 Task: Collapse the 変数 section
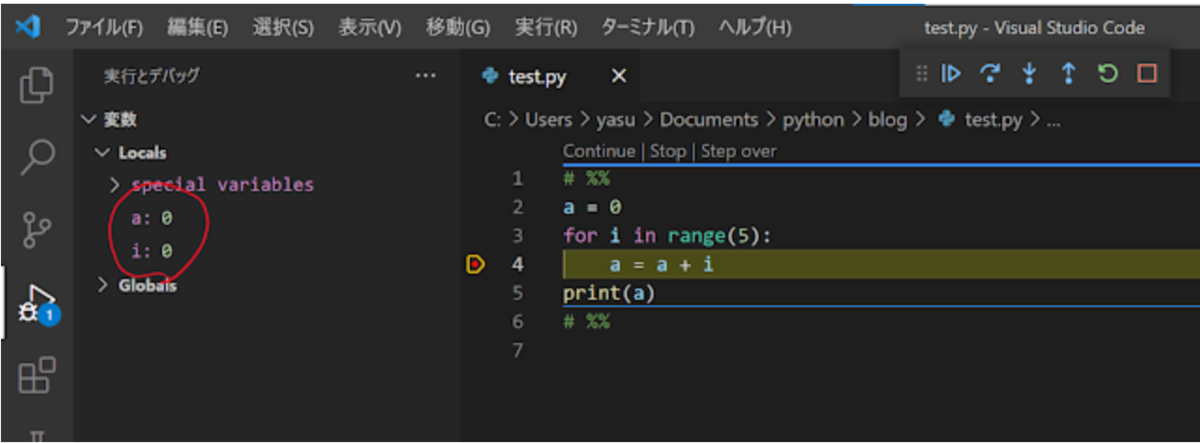(91, 120)
